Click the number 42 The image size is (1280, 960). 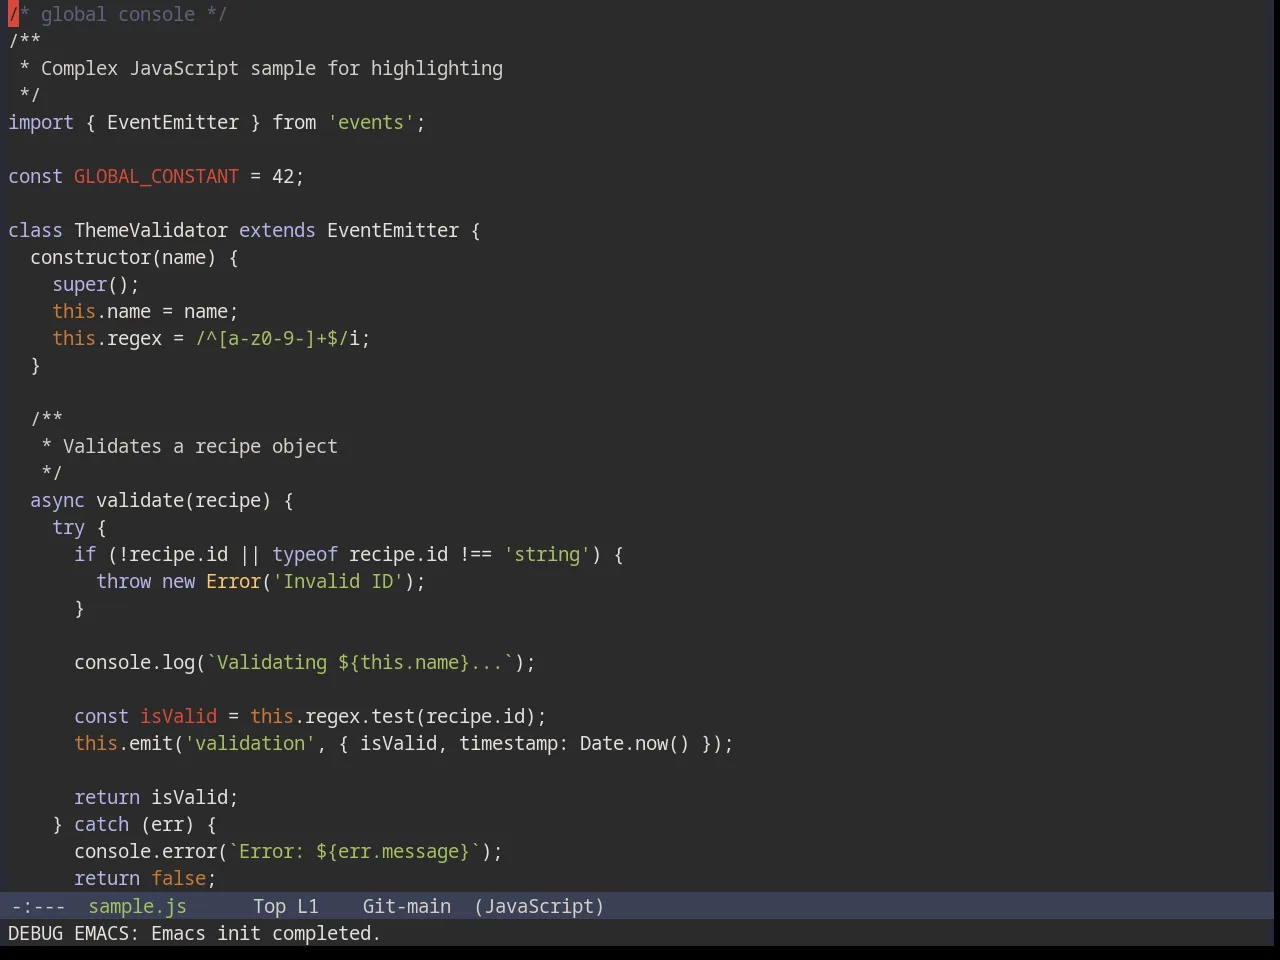283,176
